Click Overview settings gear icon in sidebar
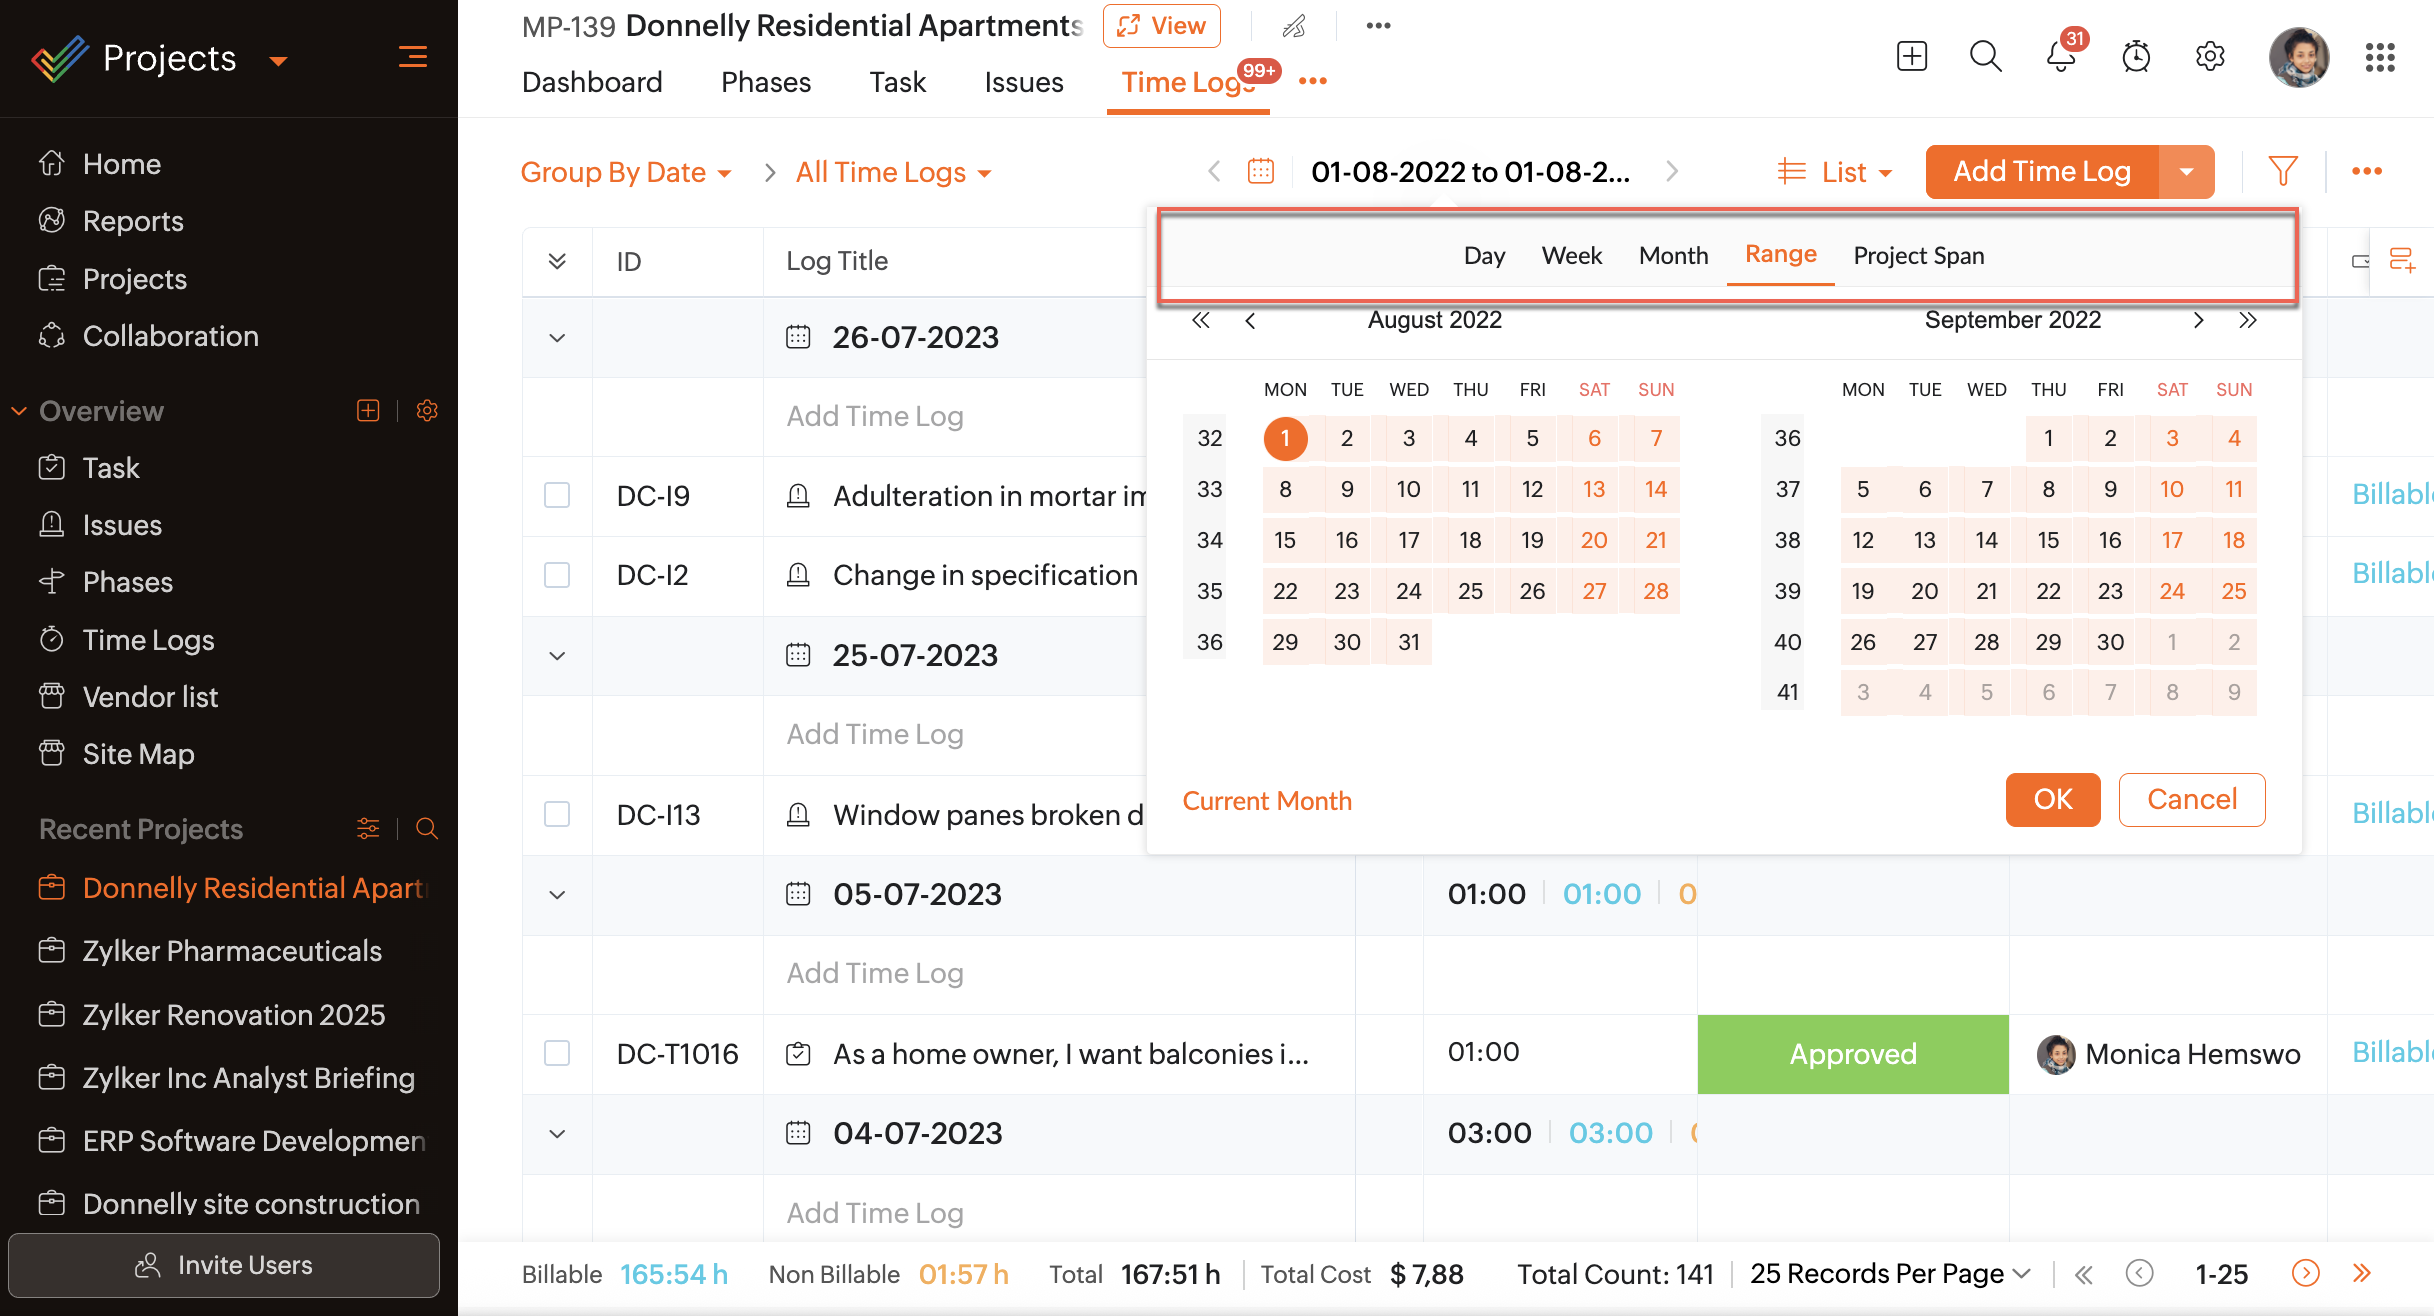 click(427, 411)
